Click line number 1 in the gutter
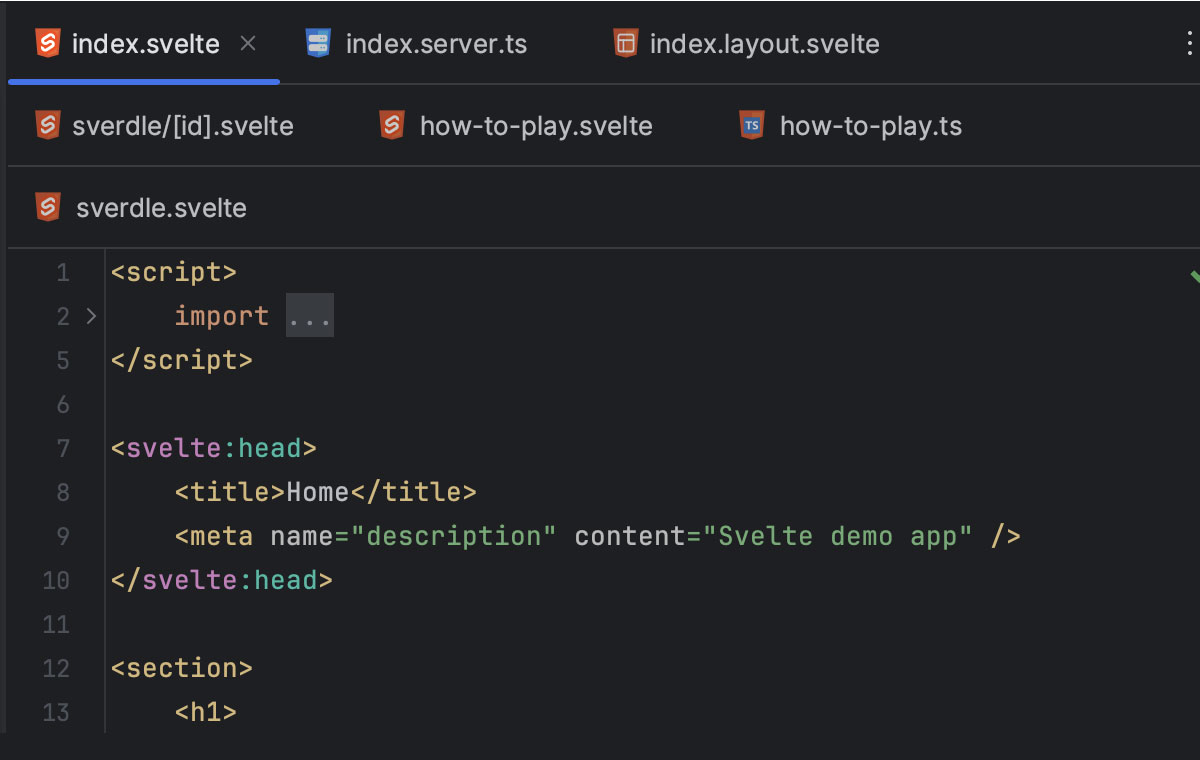The image size is (1200, 760). (x=63, y=272)
